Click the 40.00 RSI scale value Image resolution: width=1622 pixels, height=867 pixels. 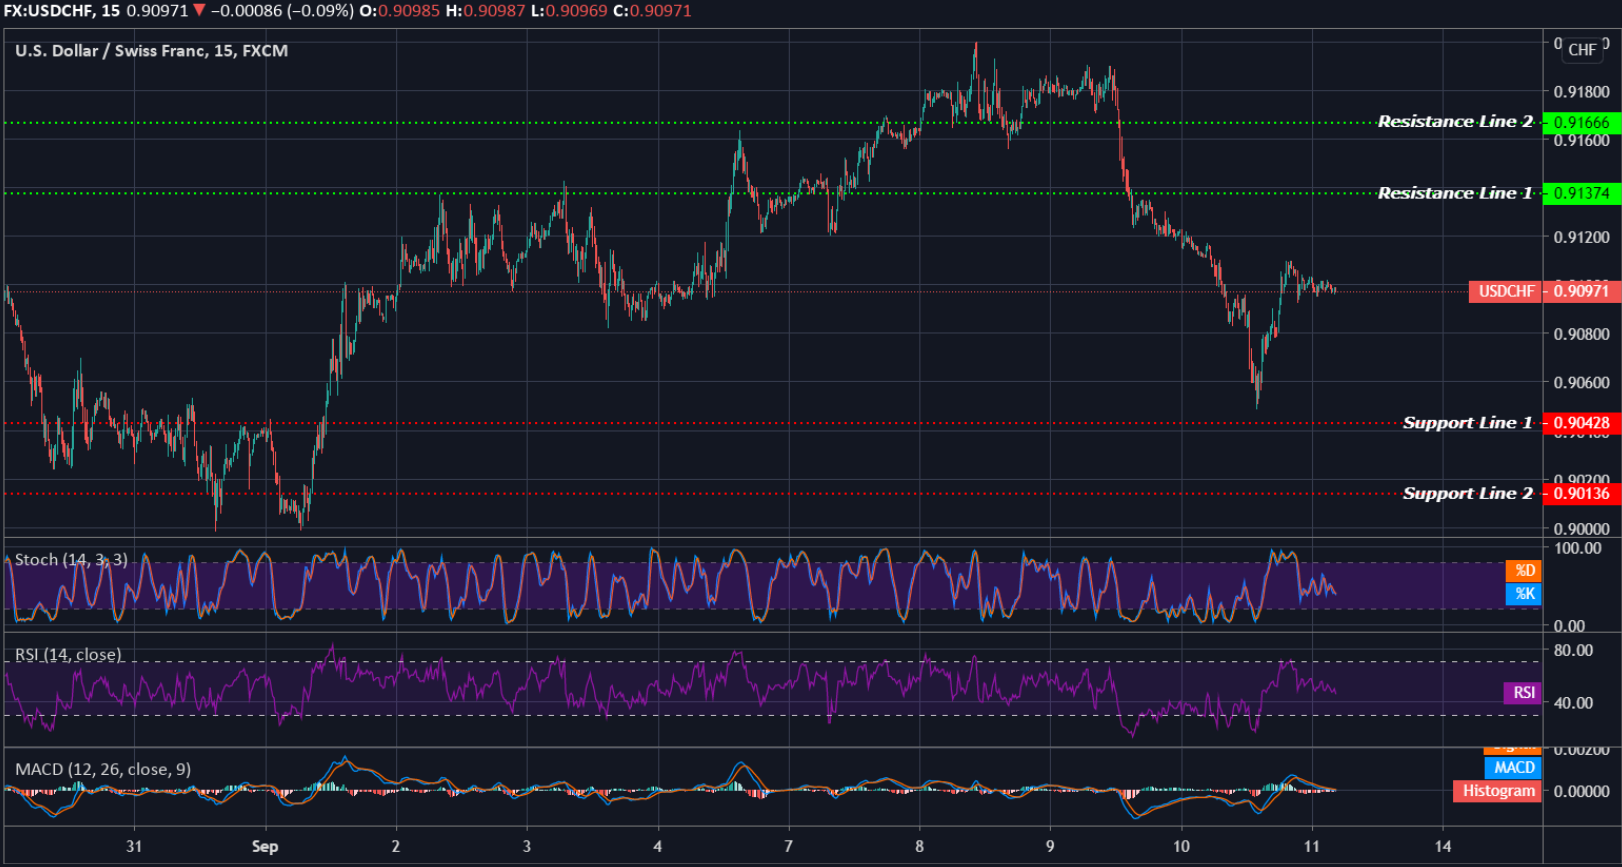(x=1574, y=703)
